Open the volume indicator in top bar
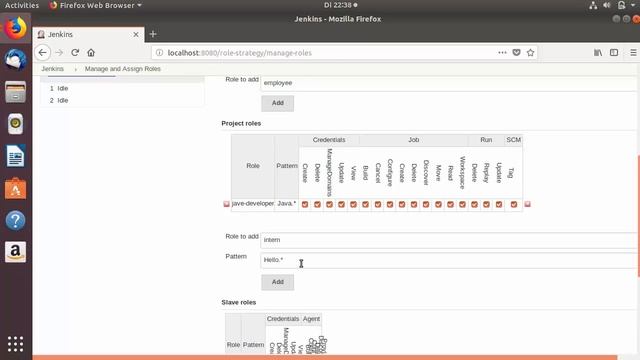 pyautogui.click(x=607, y=5)
